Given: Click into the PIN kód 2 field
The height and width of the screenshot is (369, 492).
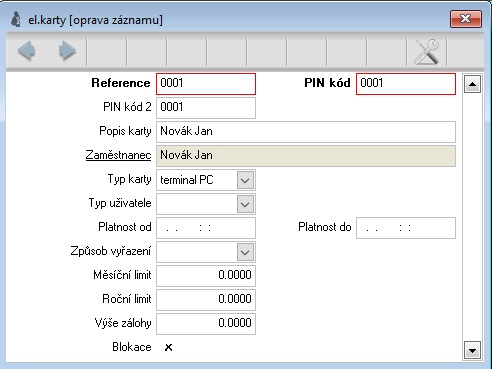Looking at the screenshot, I should pyautogui.click(x=206, y=108).
